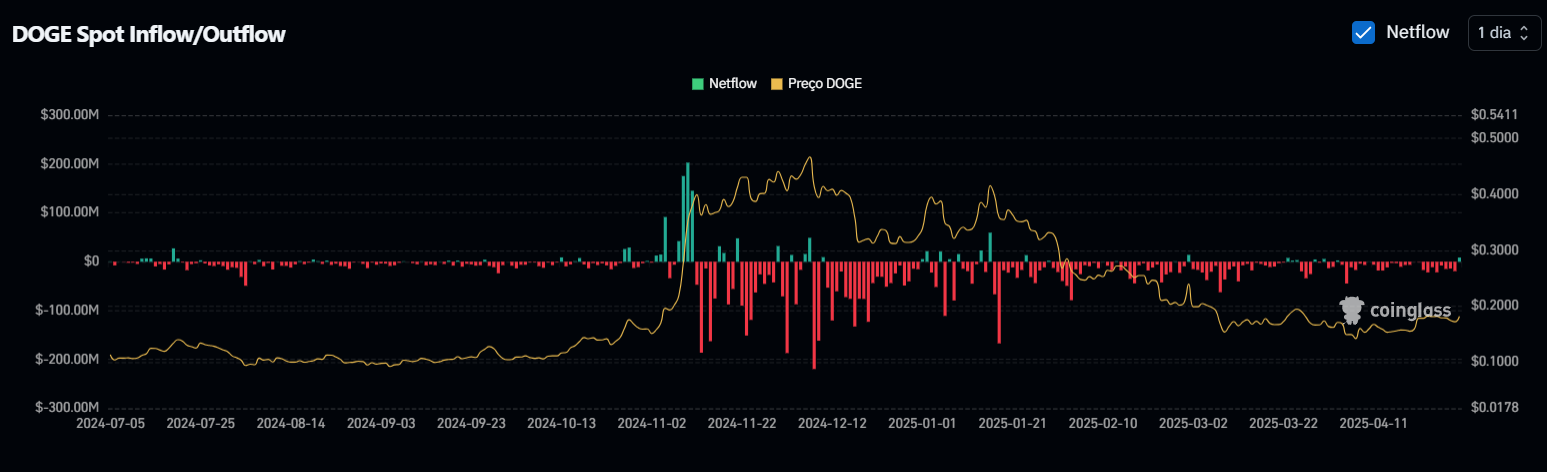Image resolution: width=1547 pixels, height=472 pixels.
Task: Click the $0.2000 right axis price label
Action: click(1495, 306)
